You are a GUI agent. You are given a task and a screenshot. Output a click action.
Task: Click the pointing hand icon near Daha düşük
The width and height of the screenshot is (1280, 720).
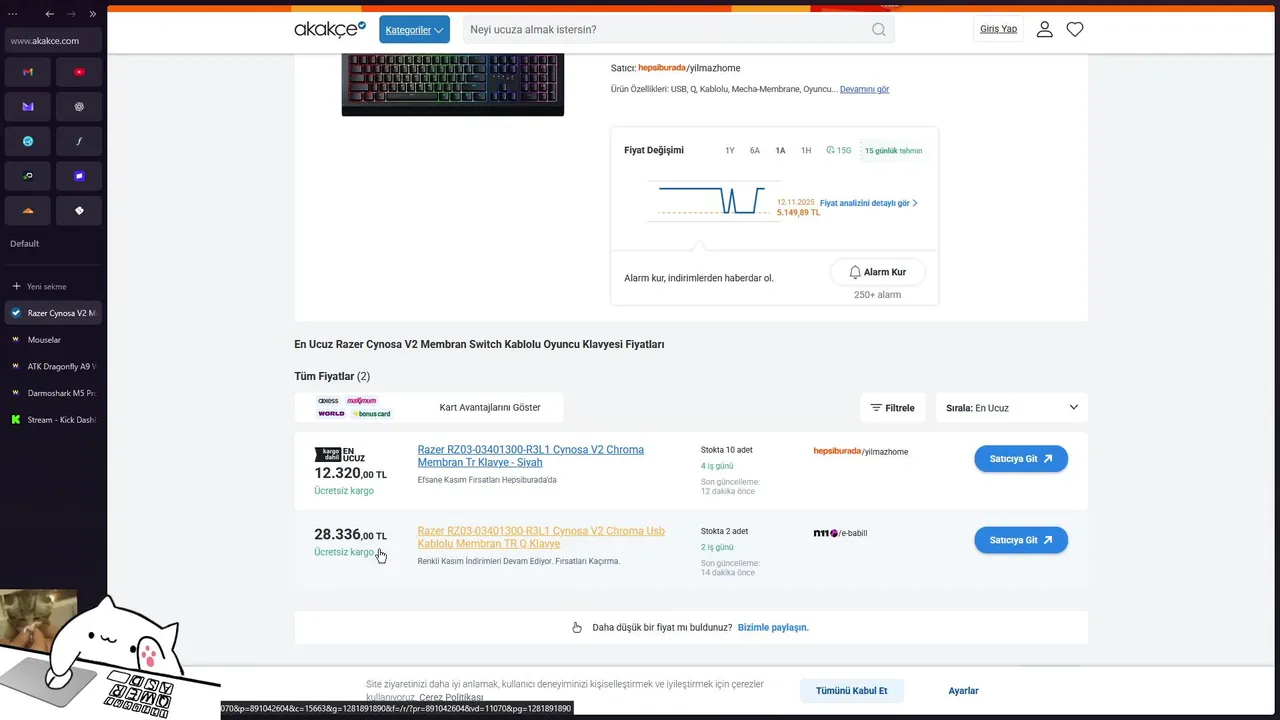click(x=577, y=628)
